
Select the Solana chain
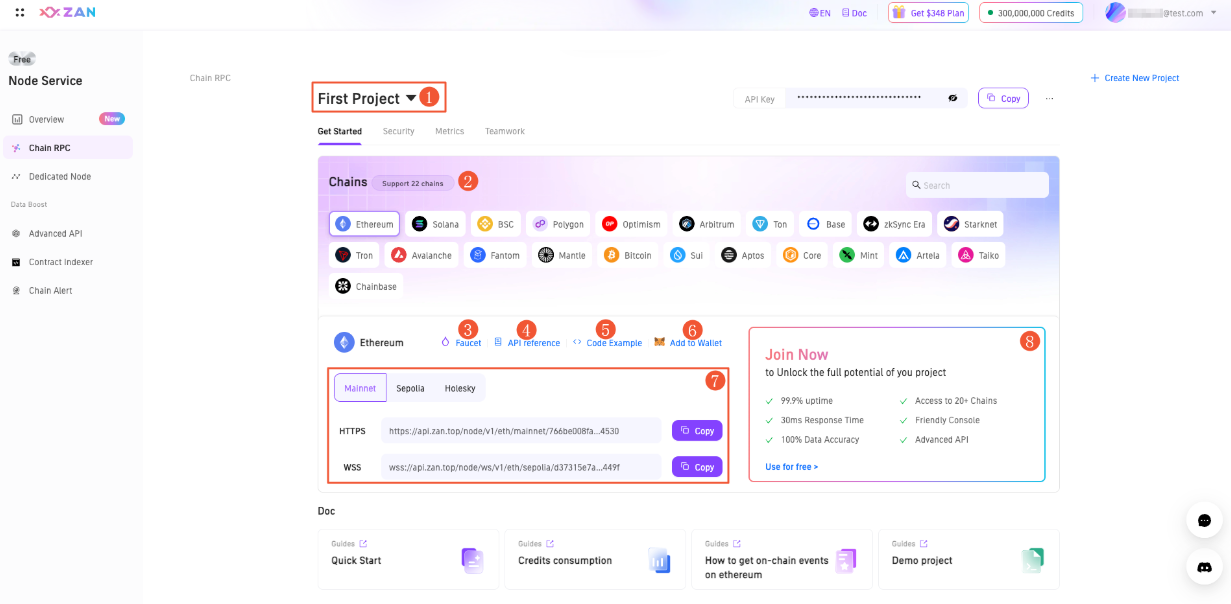tap(435, 224)
